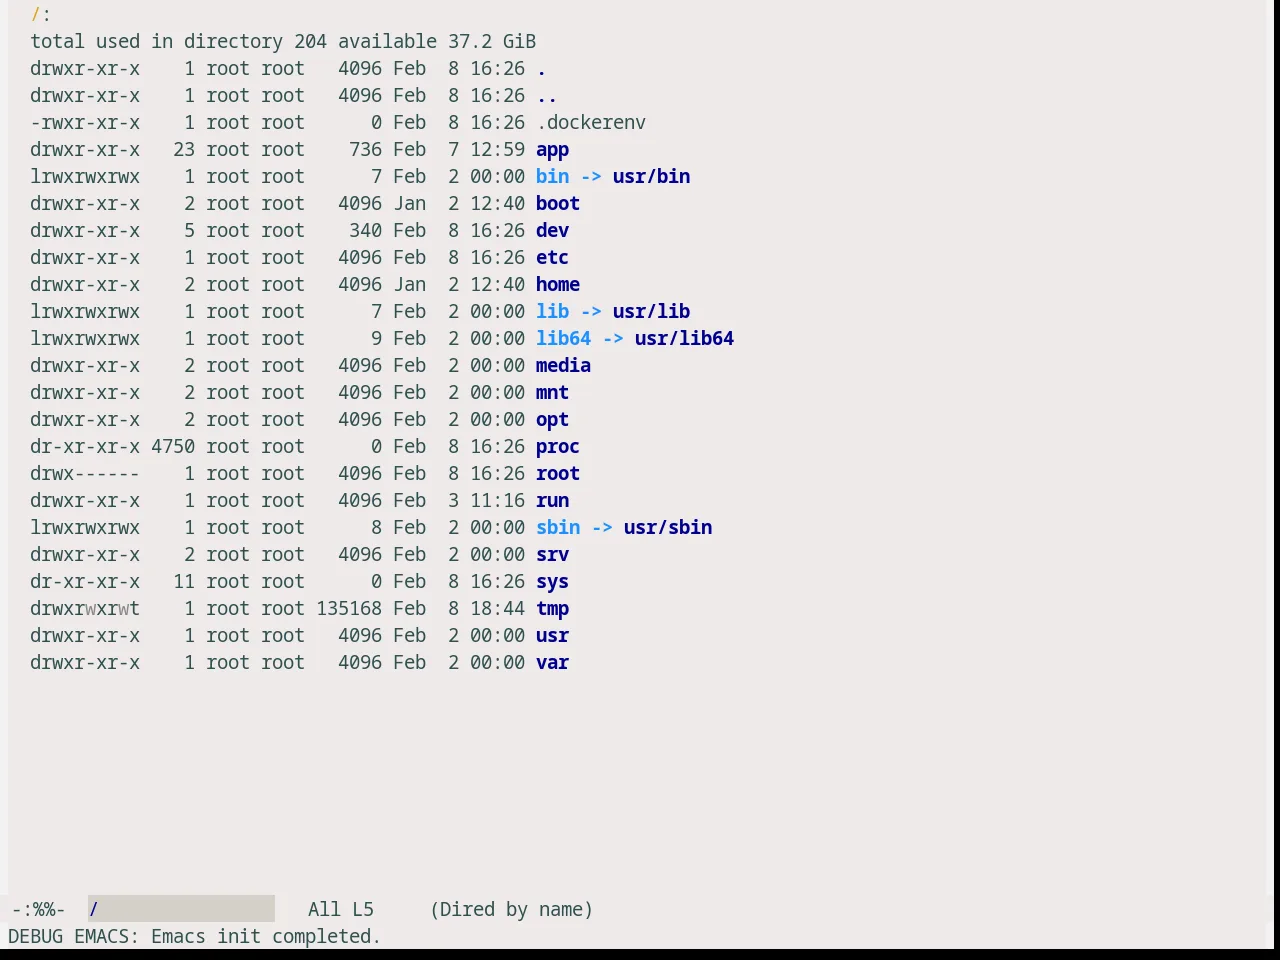
Task: Click the '-:%%-' mode line status flags
Action: (39, 909)
